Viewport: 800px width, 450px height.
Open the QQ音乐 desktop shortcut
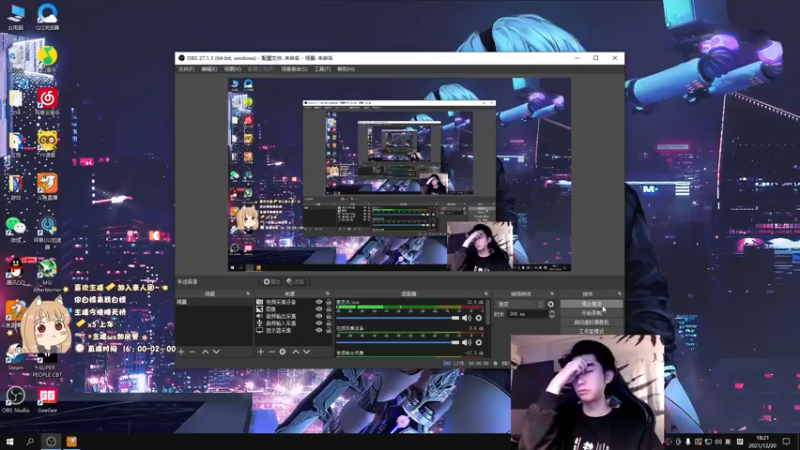click(x=47, y=59)
